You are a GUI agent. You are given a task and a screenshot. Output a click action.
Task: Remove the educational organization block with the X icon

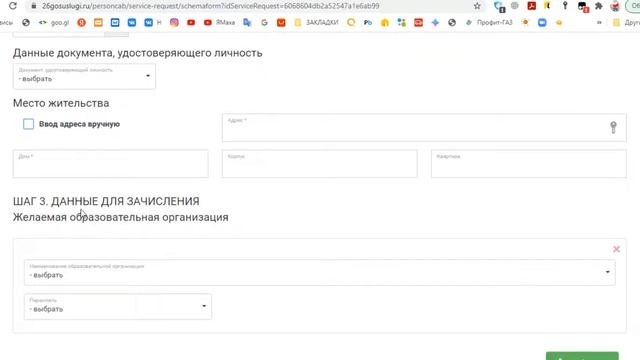(x=616, y=249)
